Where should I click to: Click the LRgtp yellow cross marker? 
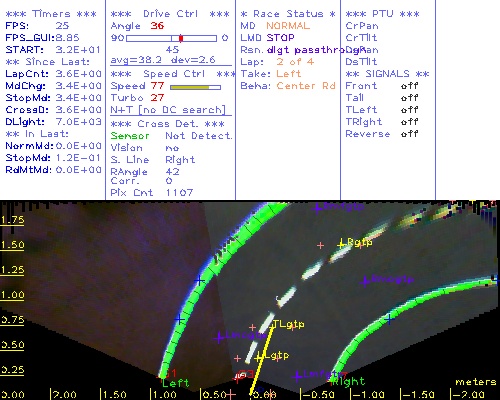(341, 244)
